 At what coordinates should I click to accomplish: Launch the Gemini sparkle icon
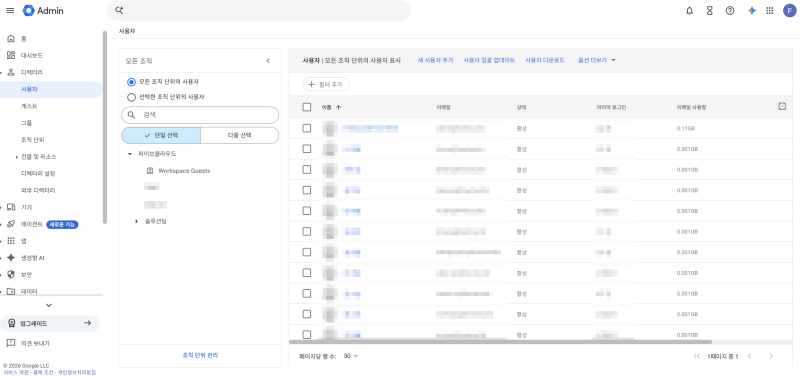point(752,11)
